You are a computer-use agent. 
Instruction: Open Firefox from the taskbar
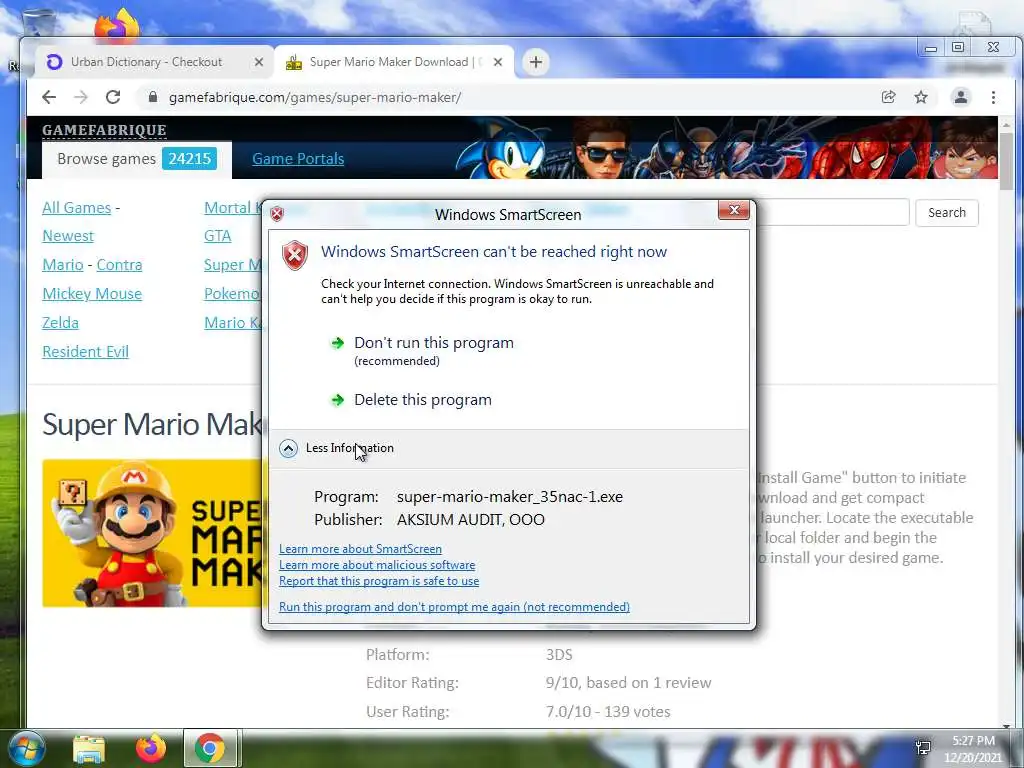click(151, 748)
